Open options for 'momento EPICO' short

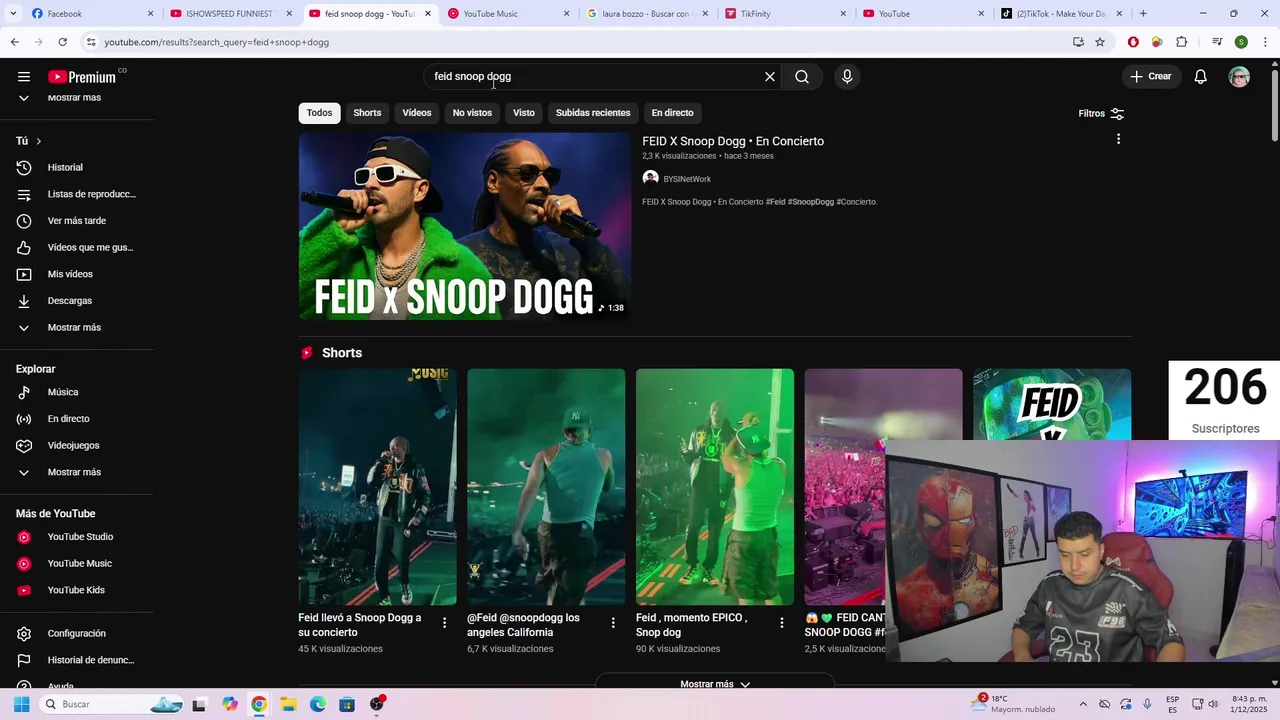782,623
